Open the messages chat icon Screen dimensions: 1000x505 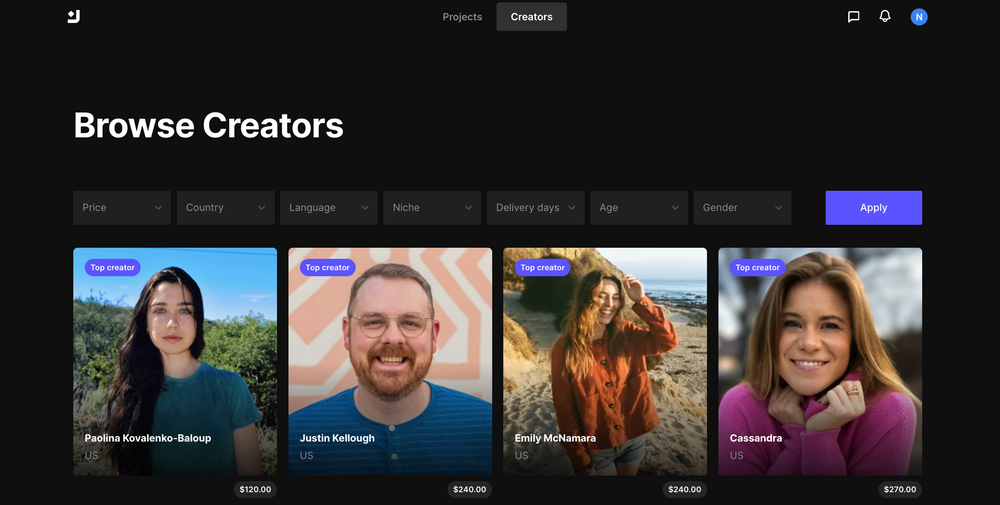point(853,17)
